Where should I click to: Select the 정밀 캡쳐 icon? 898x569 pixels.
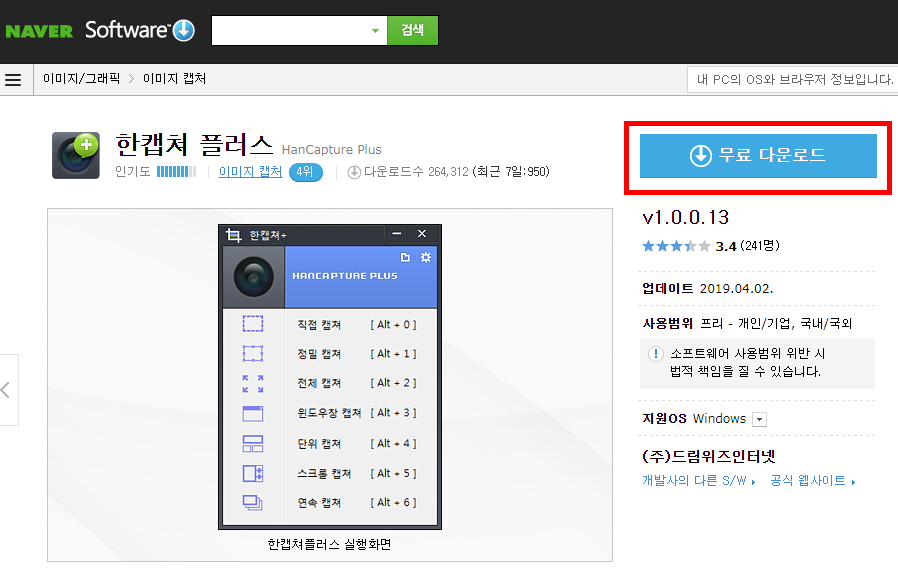pos(253,354)
